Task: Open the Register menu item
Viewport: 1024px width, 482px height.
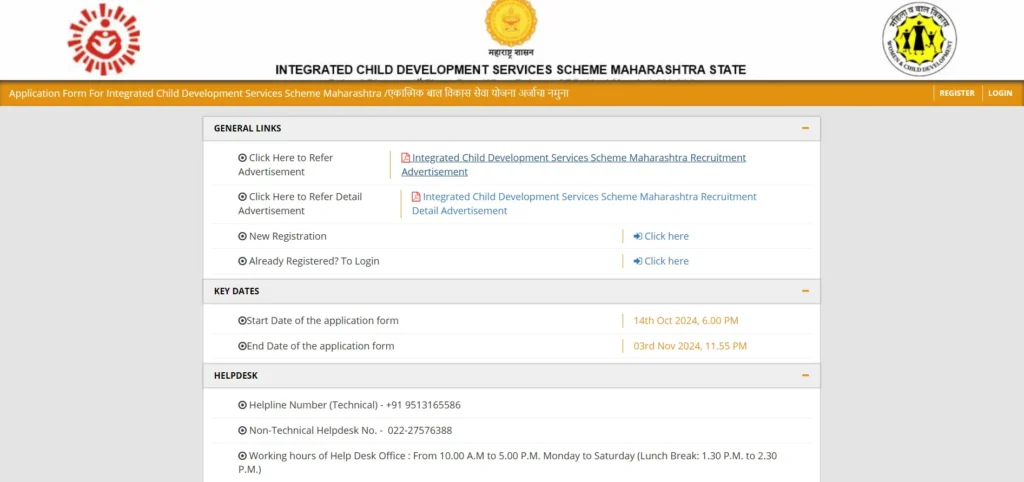Action: click(956, 93)
